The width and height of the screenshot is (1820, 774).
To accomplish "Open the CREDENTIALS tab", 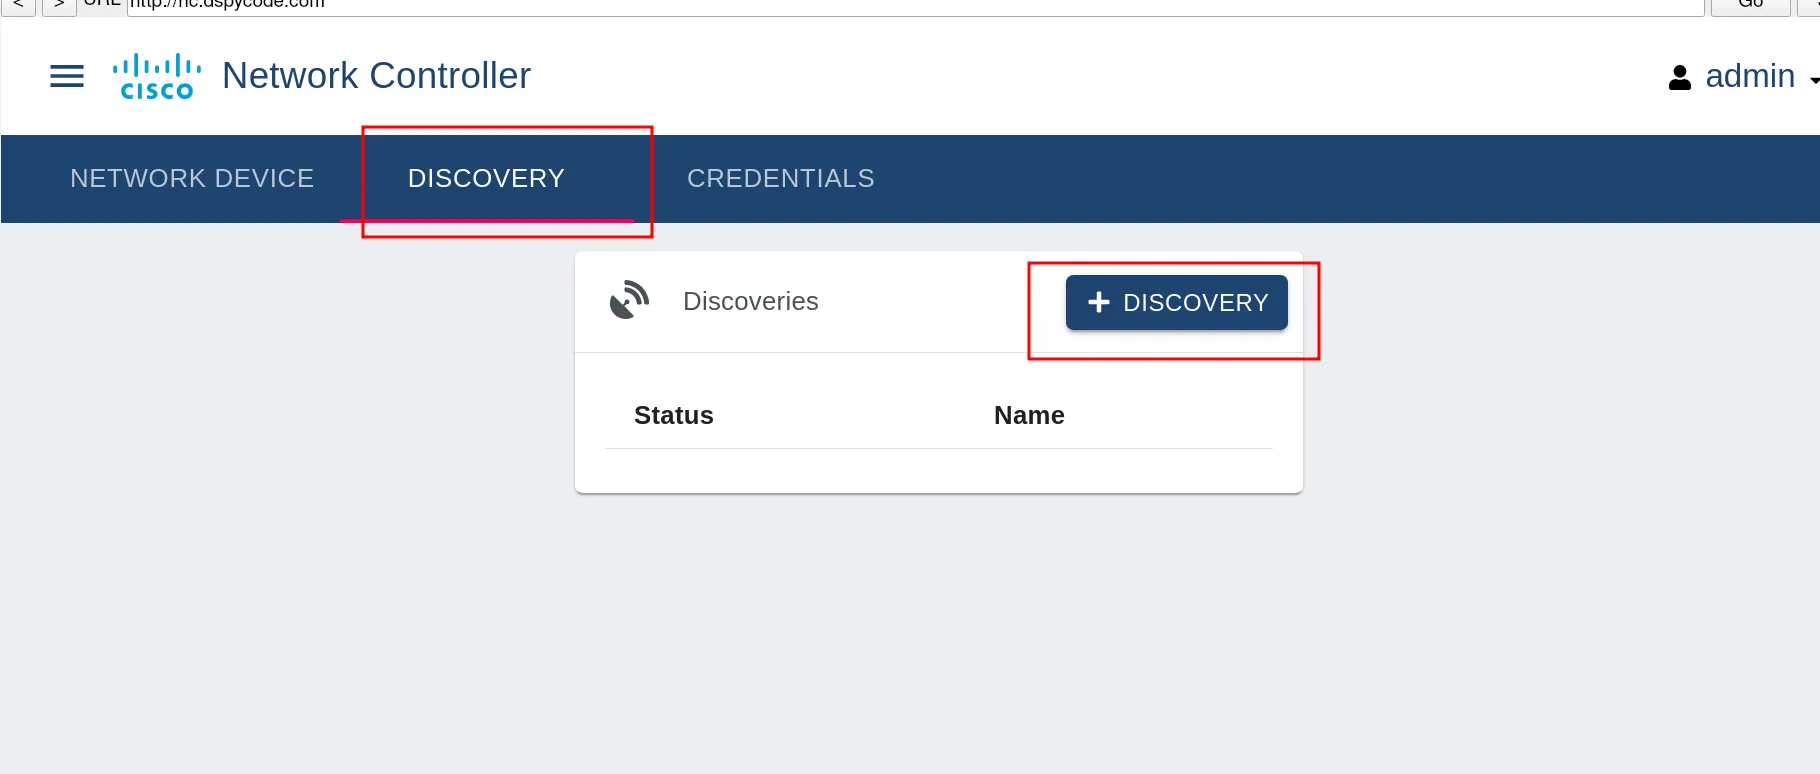I will coord(781,178).
